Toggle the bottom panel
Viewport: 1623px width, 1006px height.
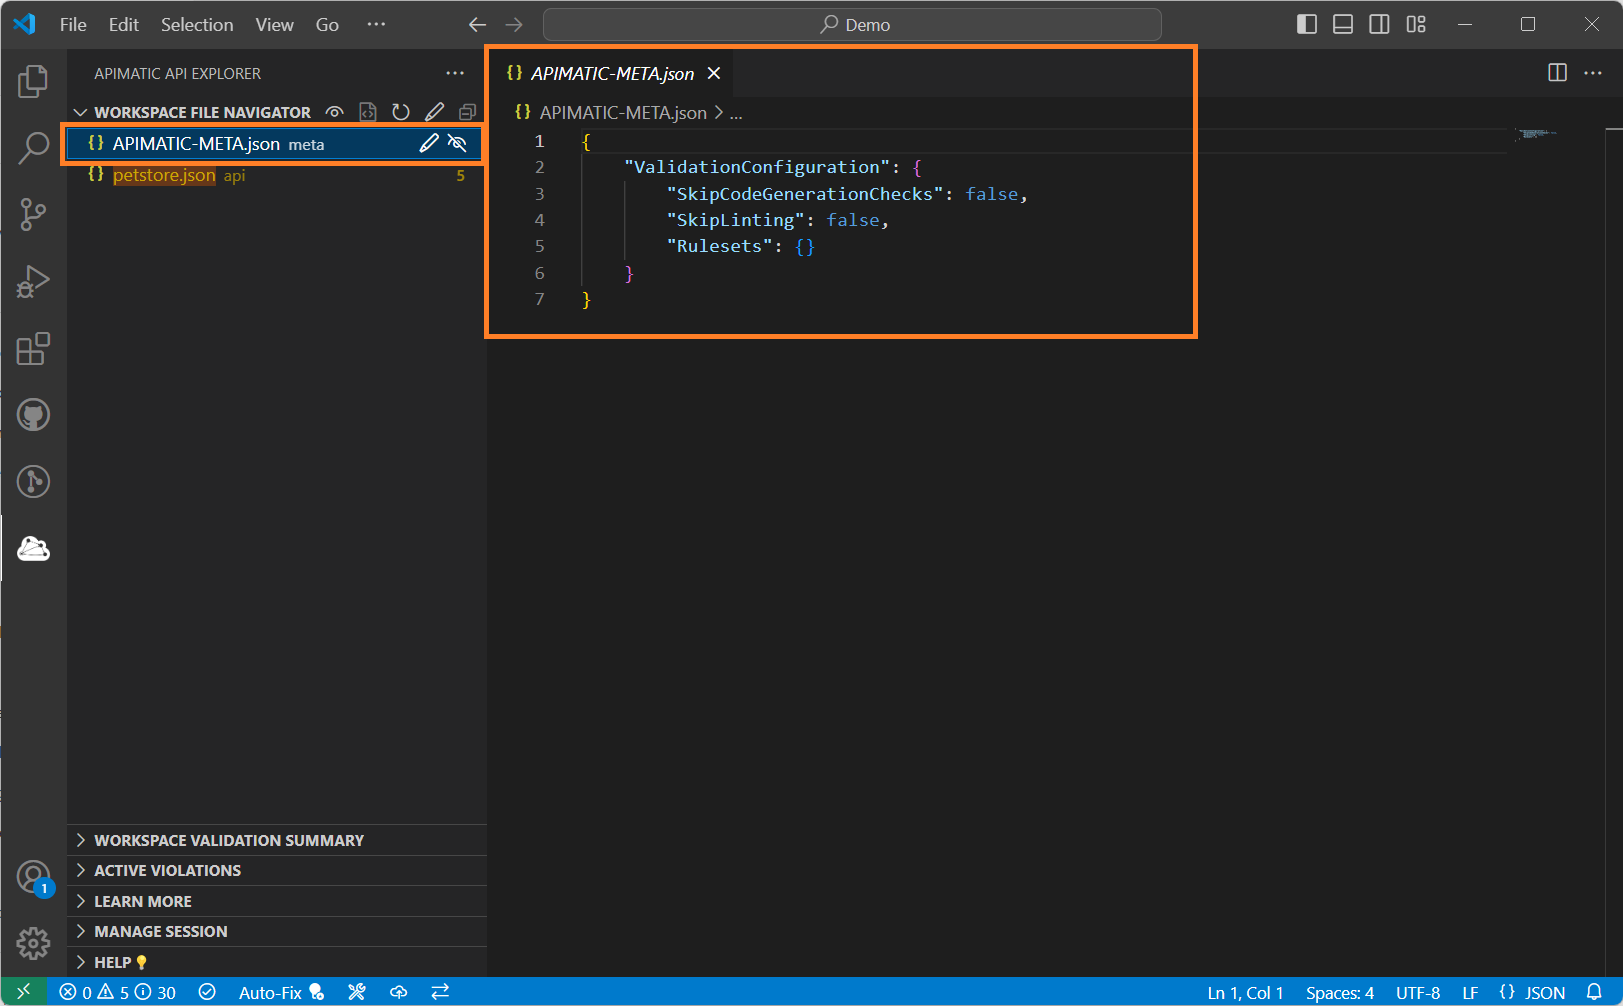point(1343,24)
